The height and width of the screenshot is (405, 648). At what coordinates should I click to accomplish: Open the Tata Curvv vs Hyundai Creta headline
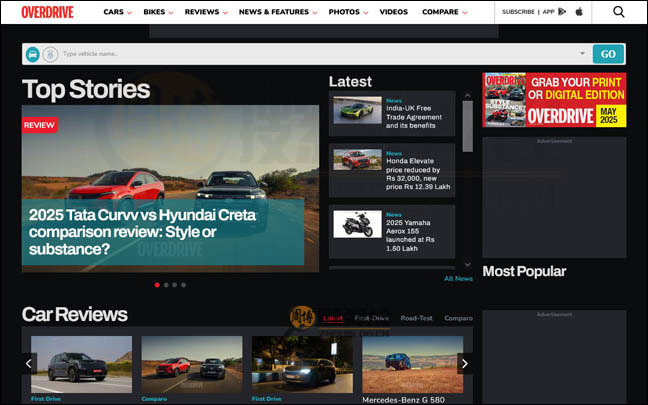tap(142, 232)
